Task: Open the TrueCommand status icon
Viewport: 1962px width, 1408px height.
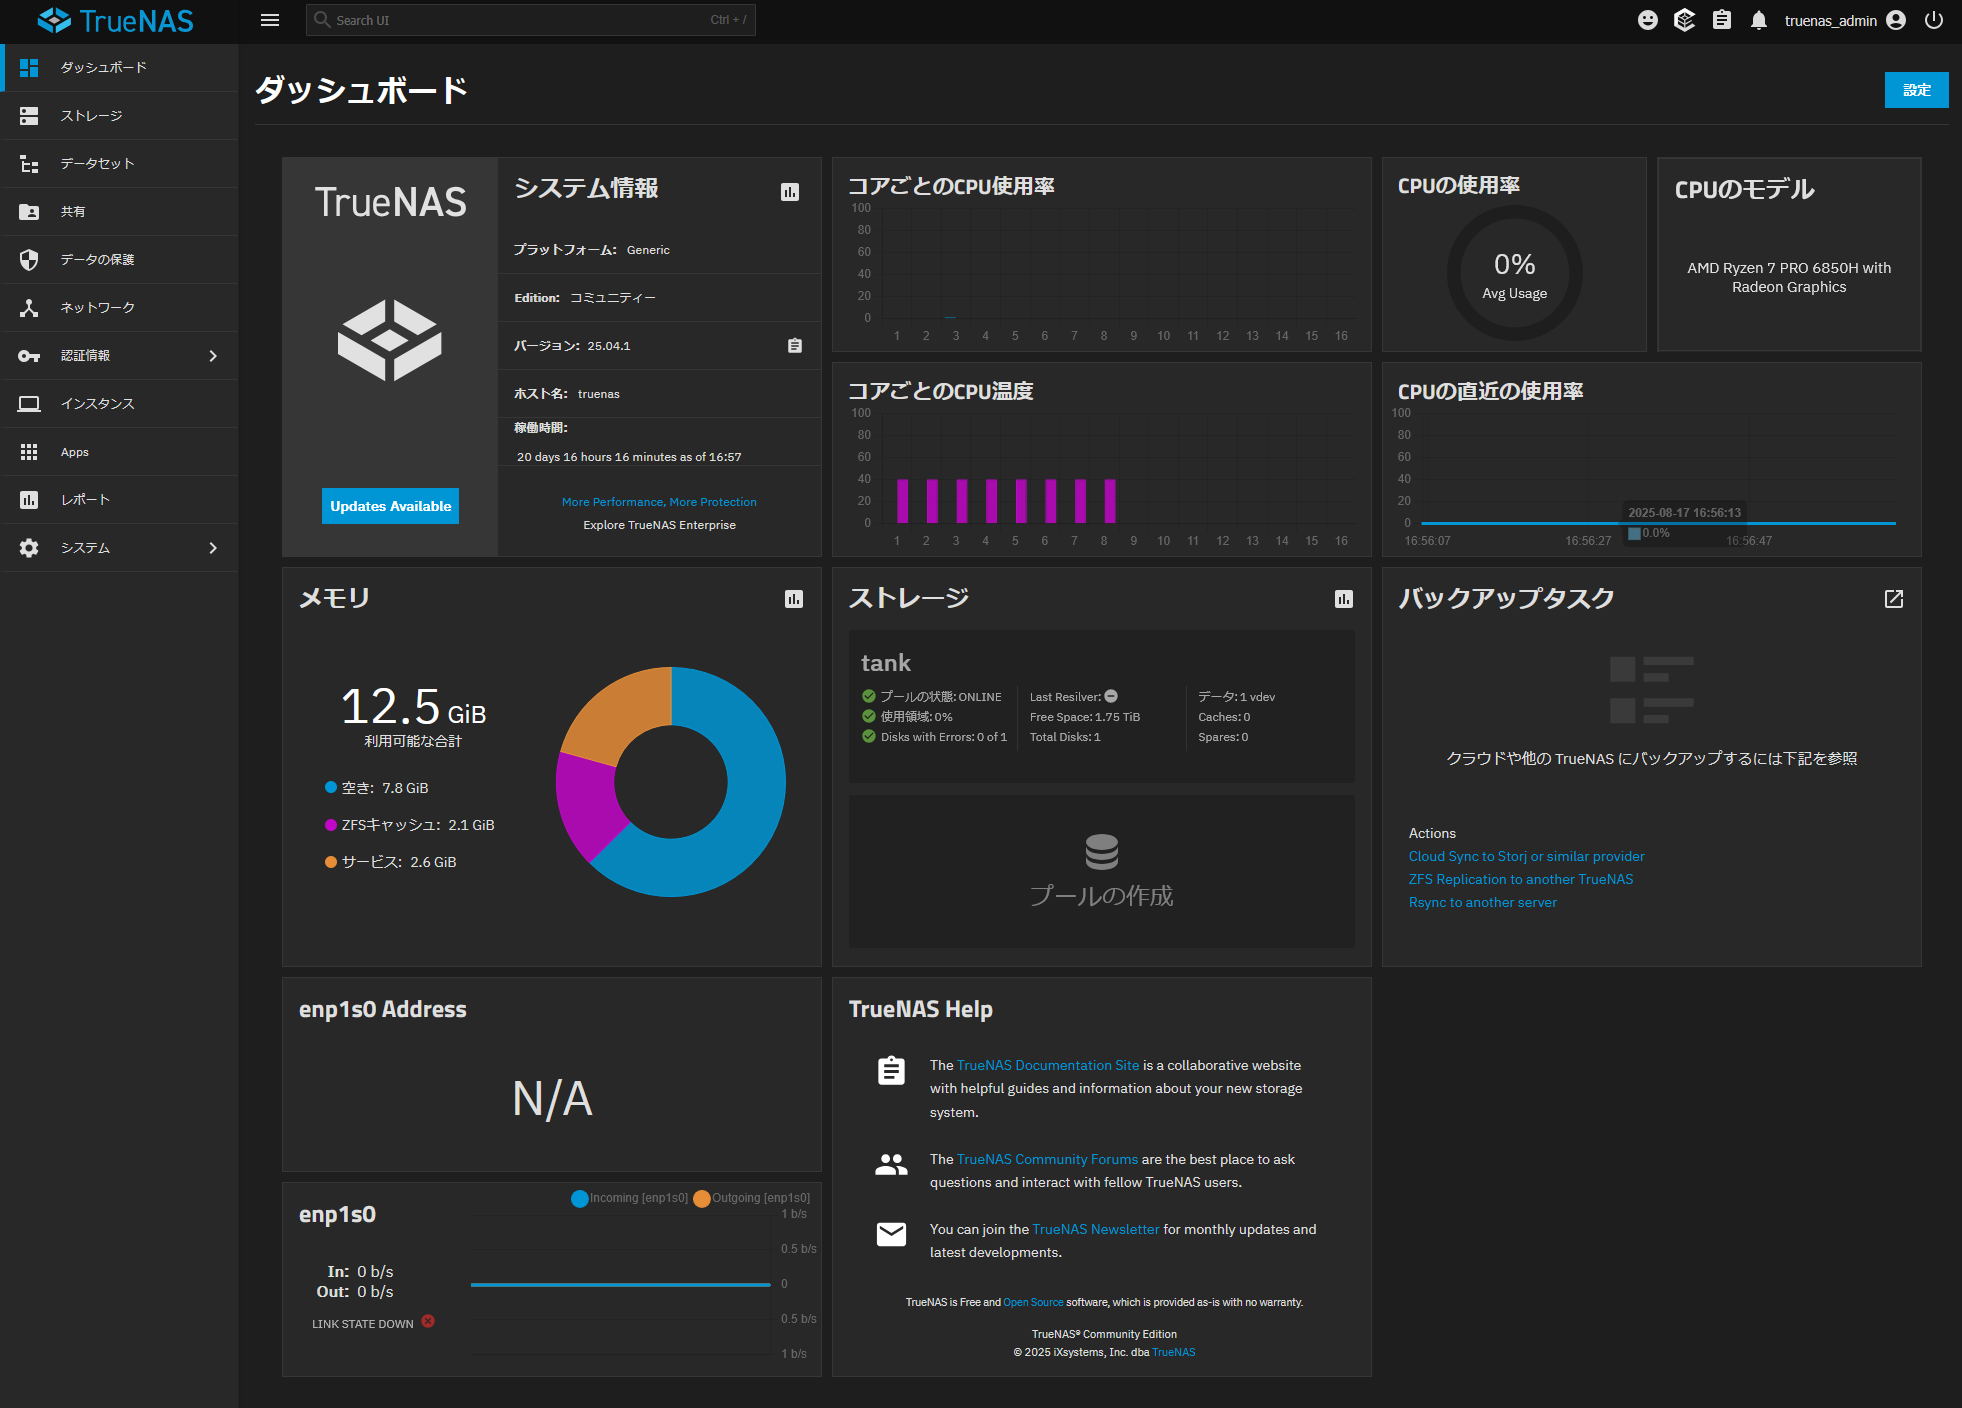Action: point(1685,20)
